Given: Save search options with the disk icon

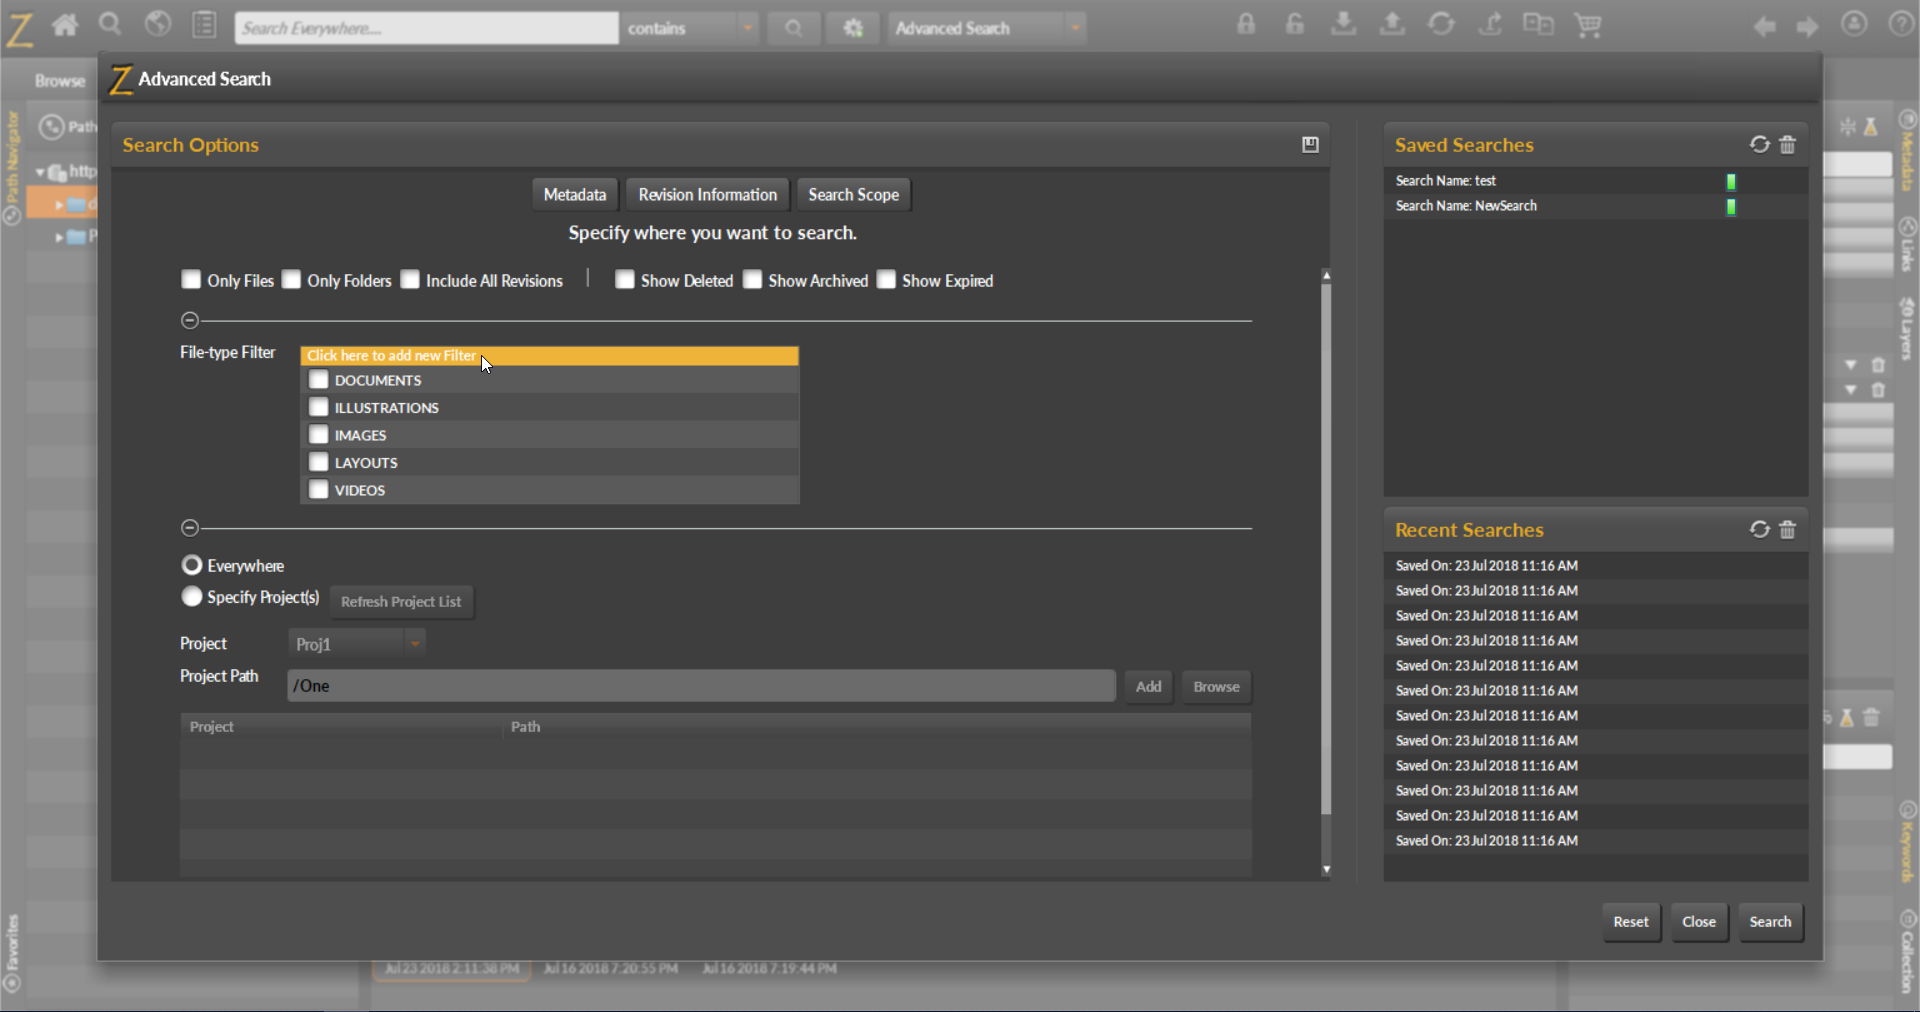Looking at the screenshot, I should coord(1310,145).
